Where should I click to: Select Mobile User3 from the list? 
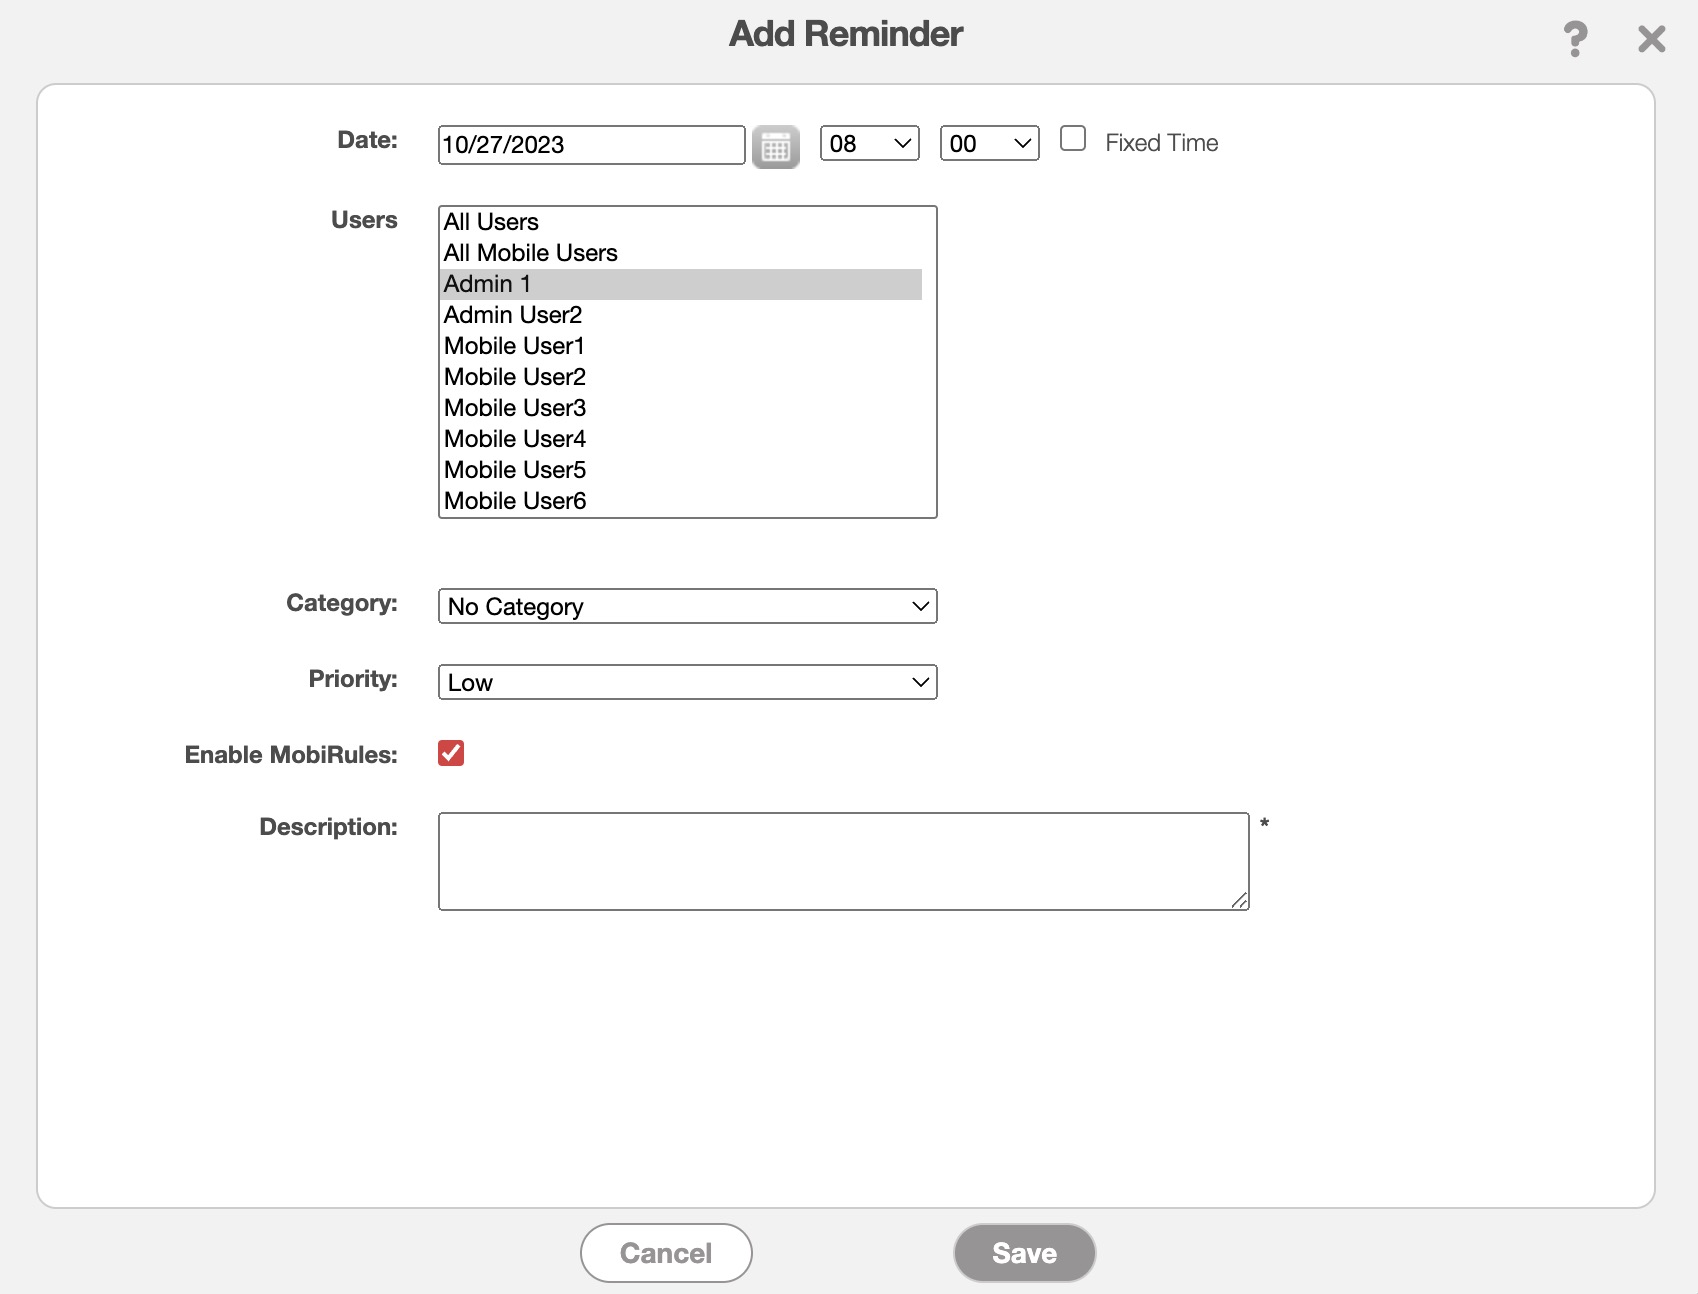(515, 408)
